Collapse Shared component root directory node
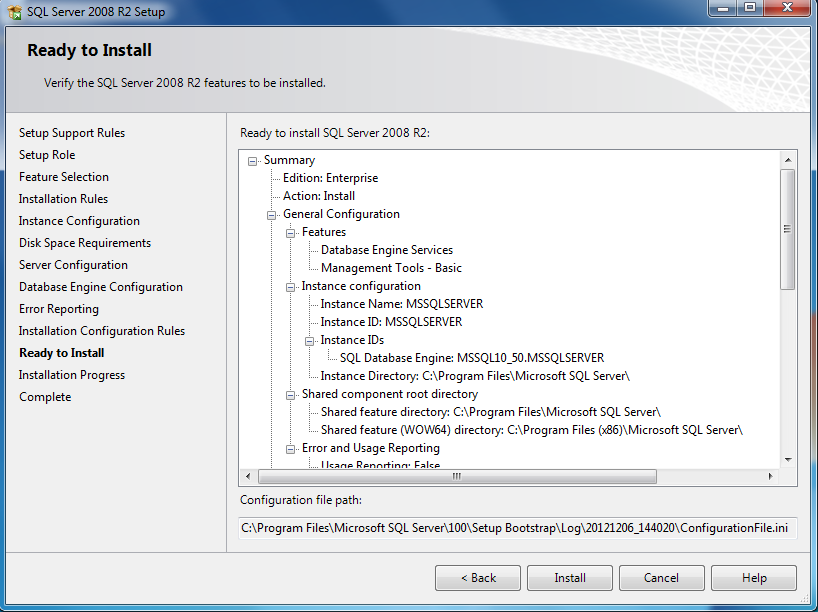Image resolution: width=818 pixels, height=612 pixels. [x=291, y=395]
